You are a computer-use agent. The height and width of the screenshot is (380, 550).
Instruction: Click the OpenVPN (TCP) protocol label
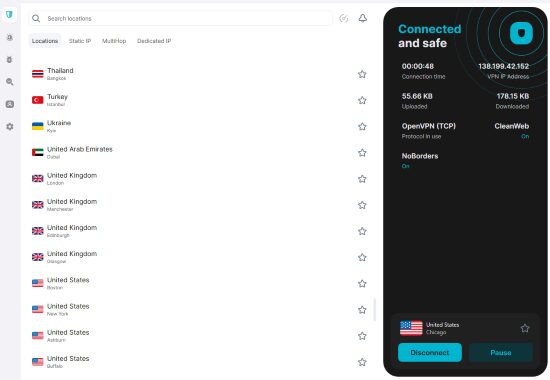tap(429, 126)
